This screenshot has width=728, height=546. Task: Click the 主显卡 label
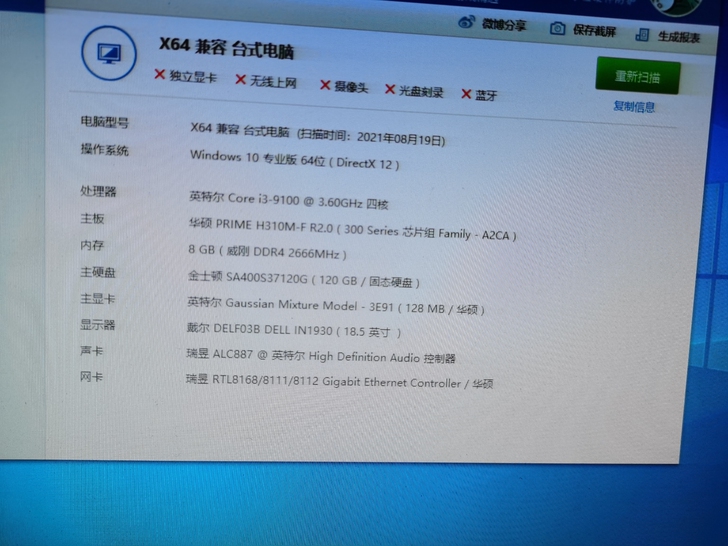pos(98,298)
